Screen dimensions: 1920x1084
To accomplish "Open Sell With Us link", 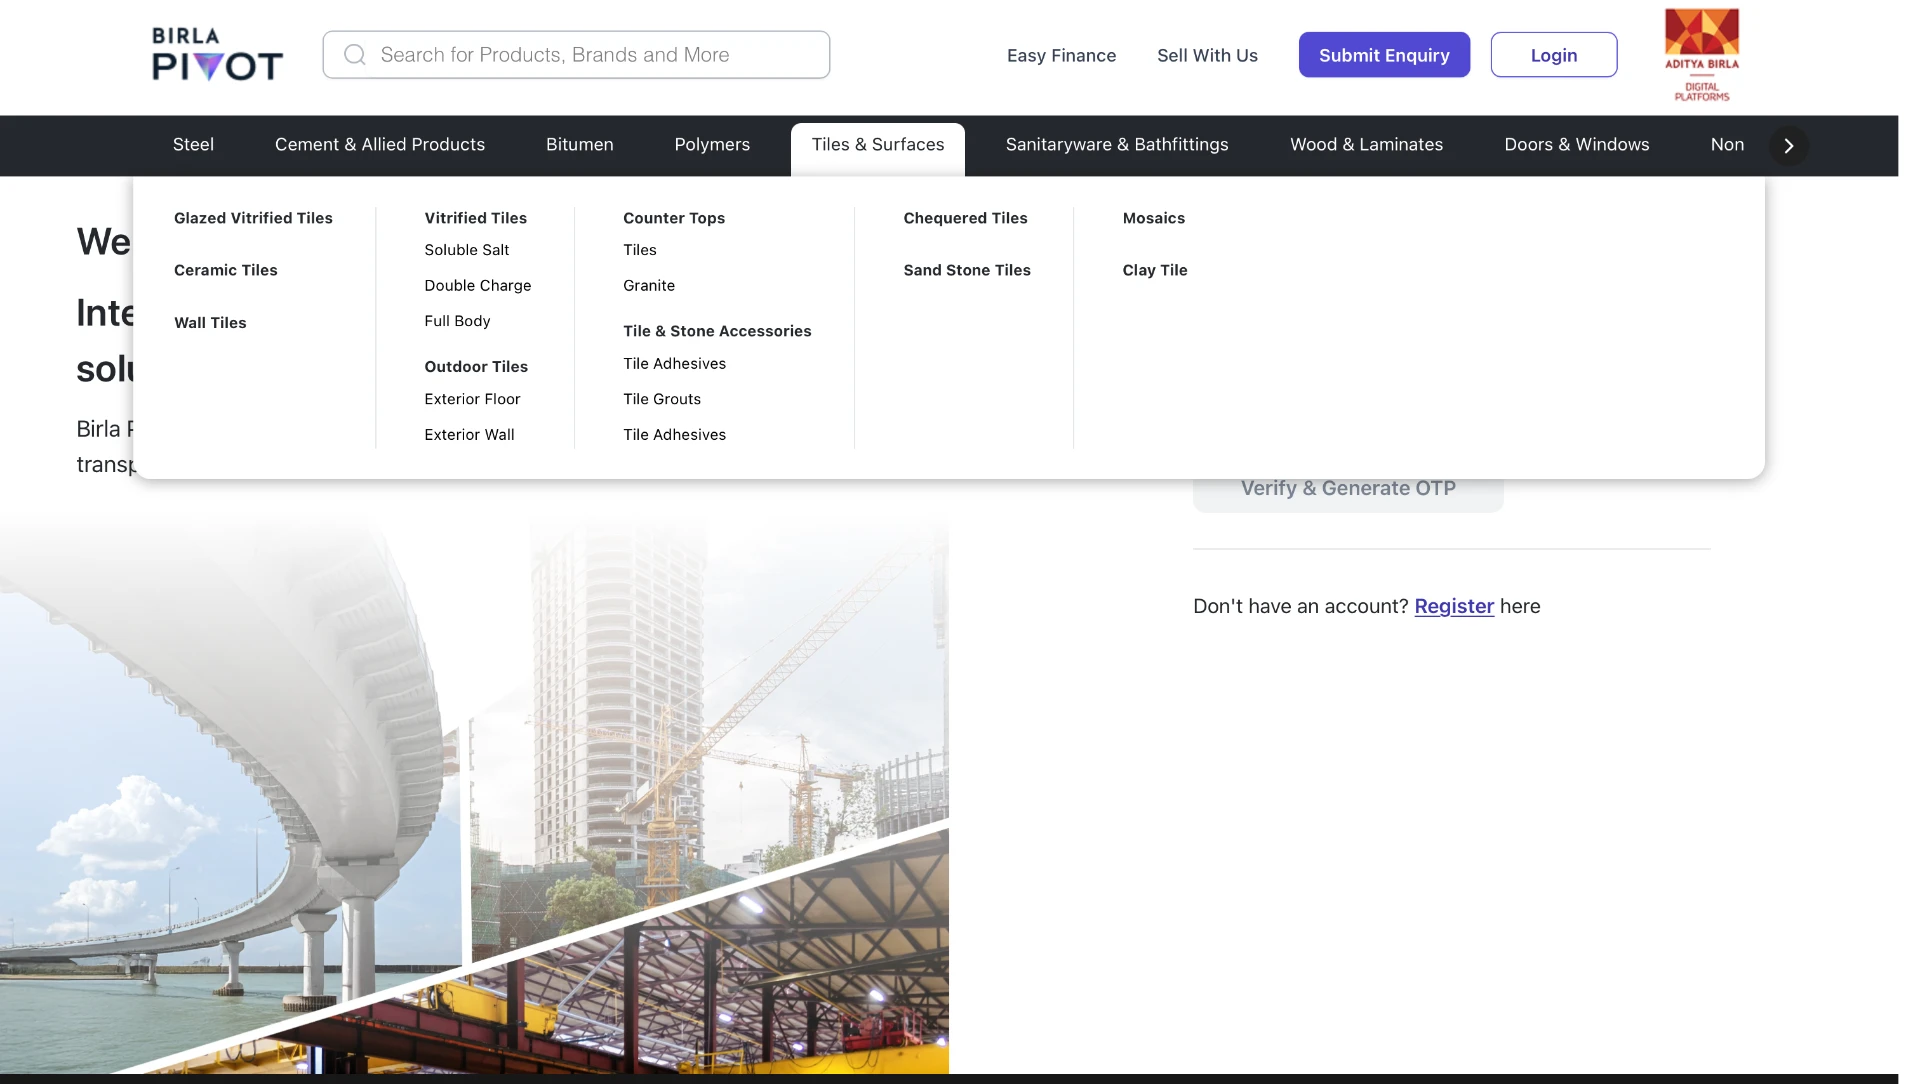I will point(1207,56).
